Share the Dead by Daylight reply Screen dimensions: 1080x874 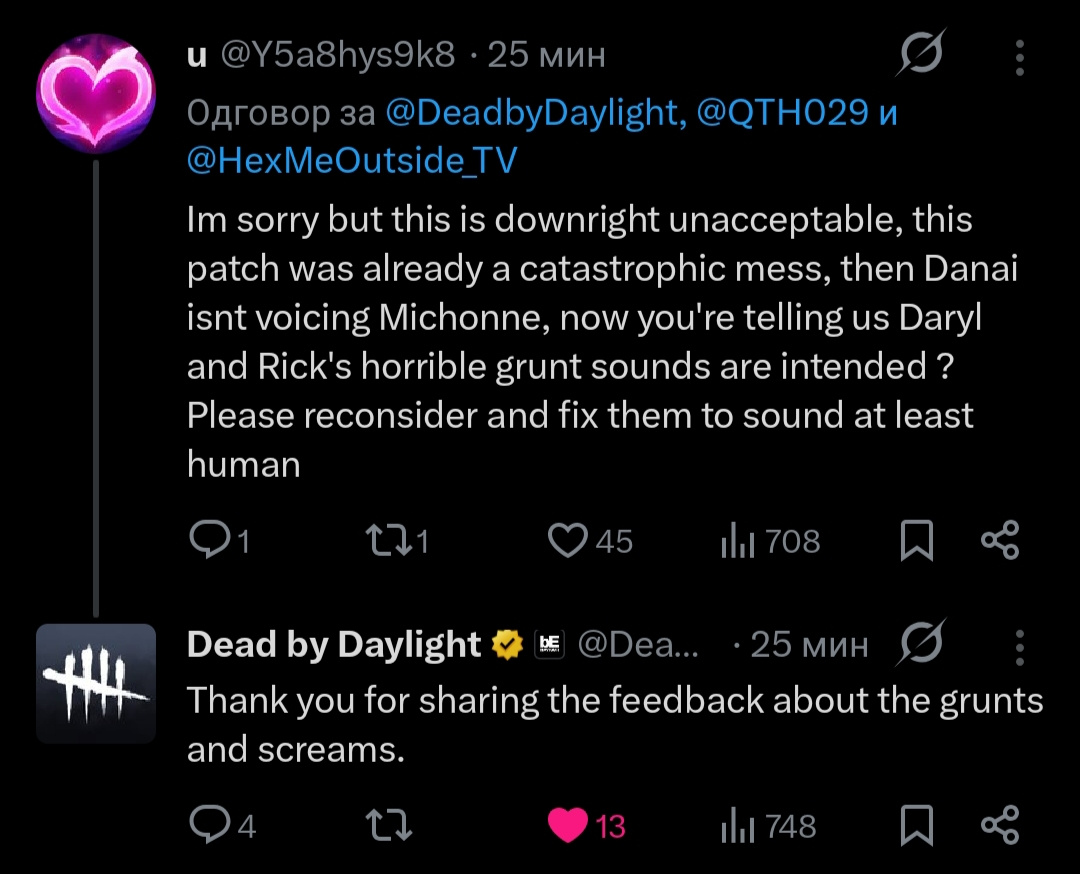(1000, 824)
